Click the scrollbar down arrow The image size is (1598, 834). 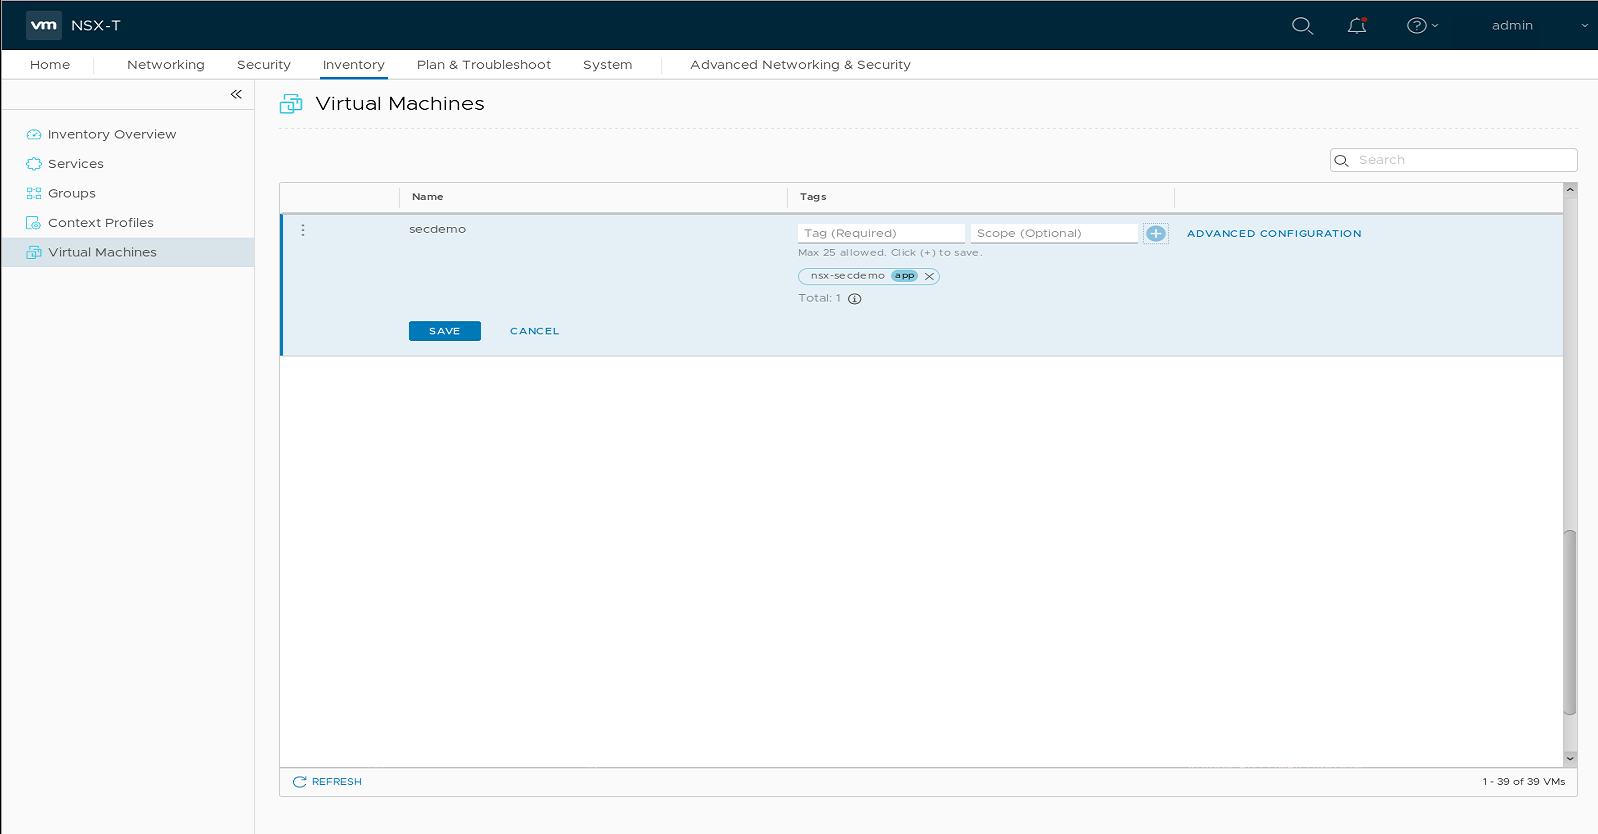(1570, 759)
